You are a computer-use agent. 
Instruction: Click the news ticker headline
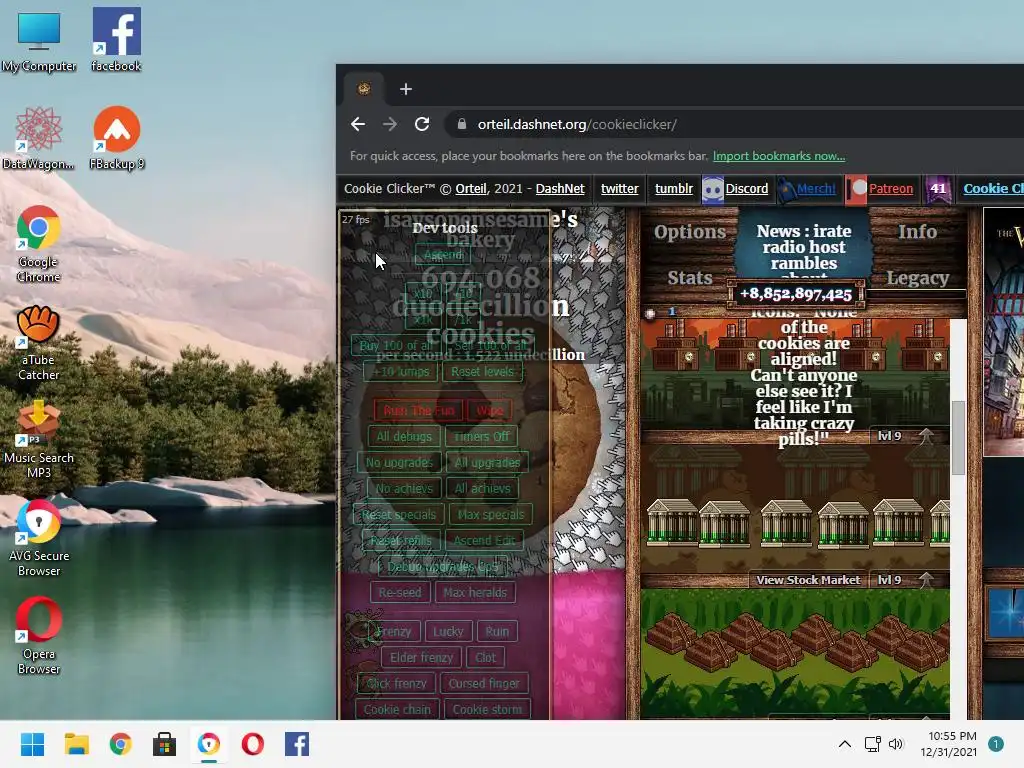pos(804,247)
